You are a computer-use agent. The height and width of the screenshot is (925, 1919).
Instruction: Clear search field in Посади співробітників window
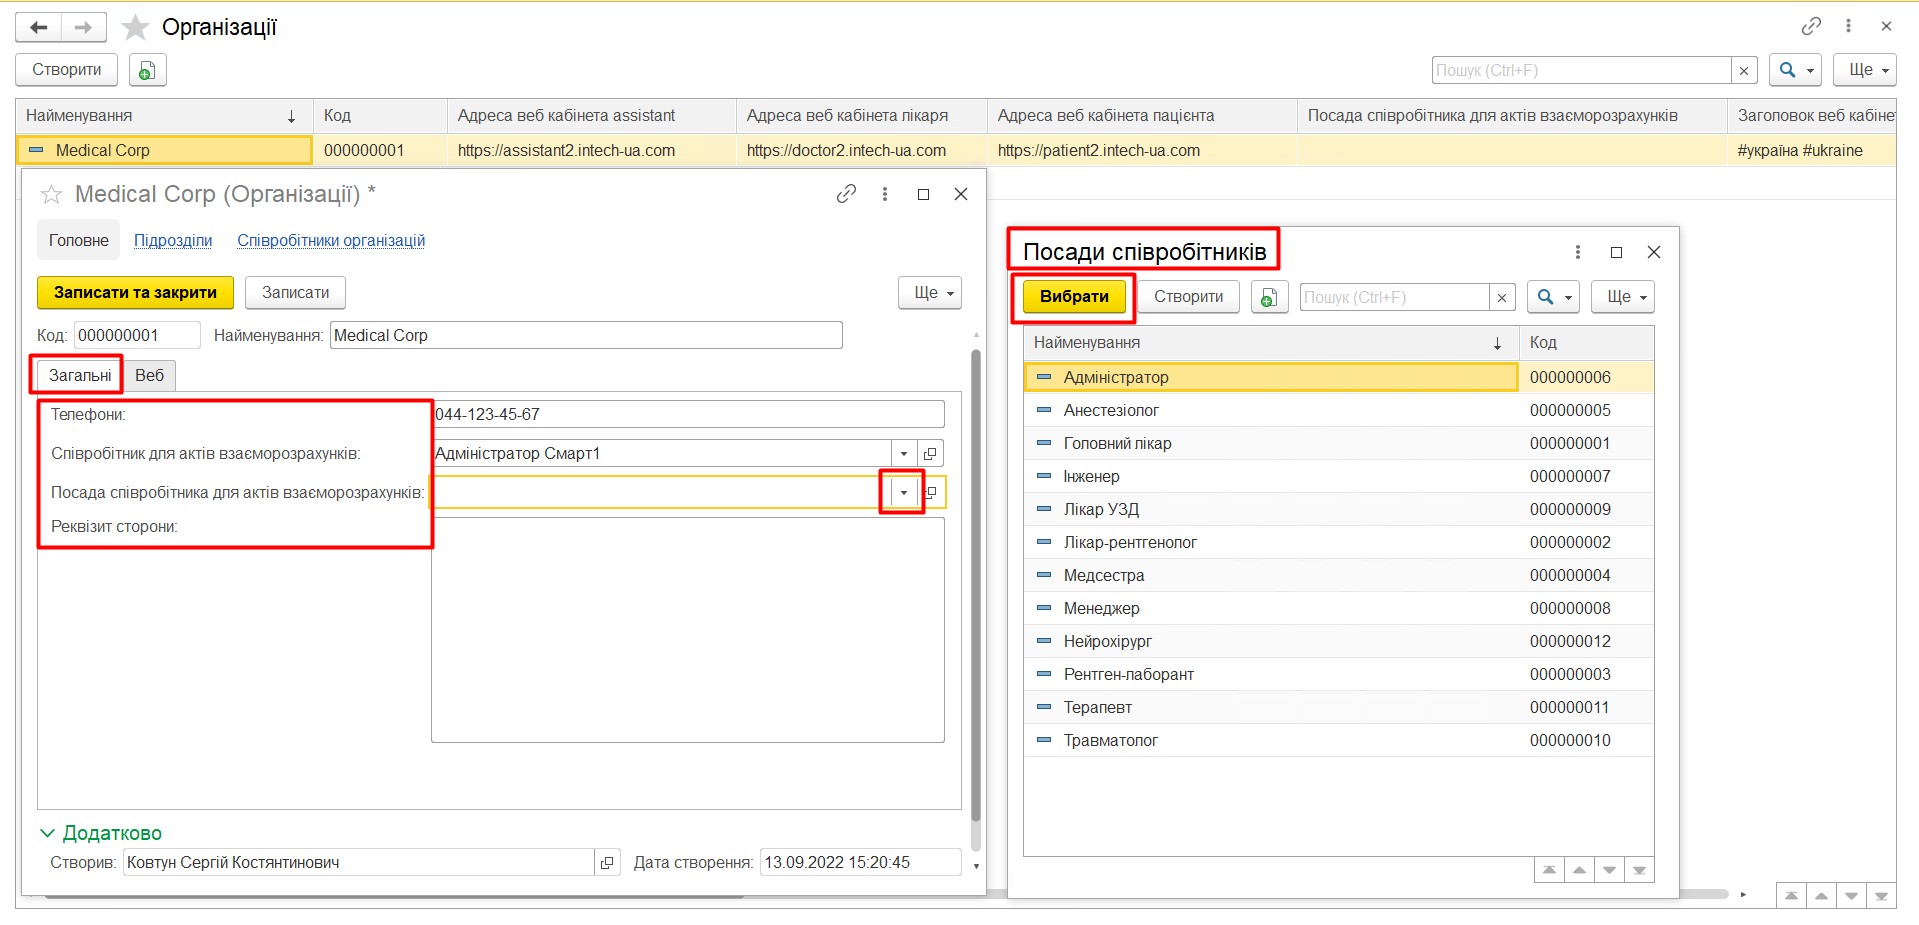pyautogui.click(x=1501, y=297)
